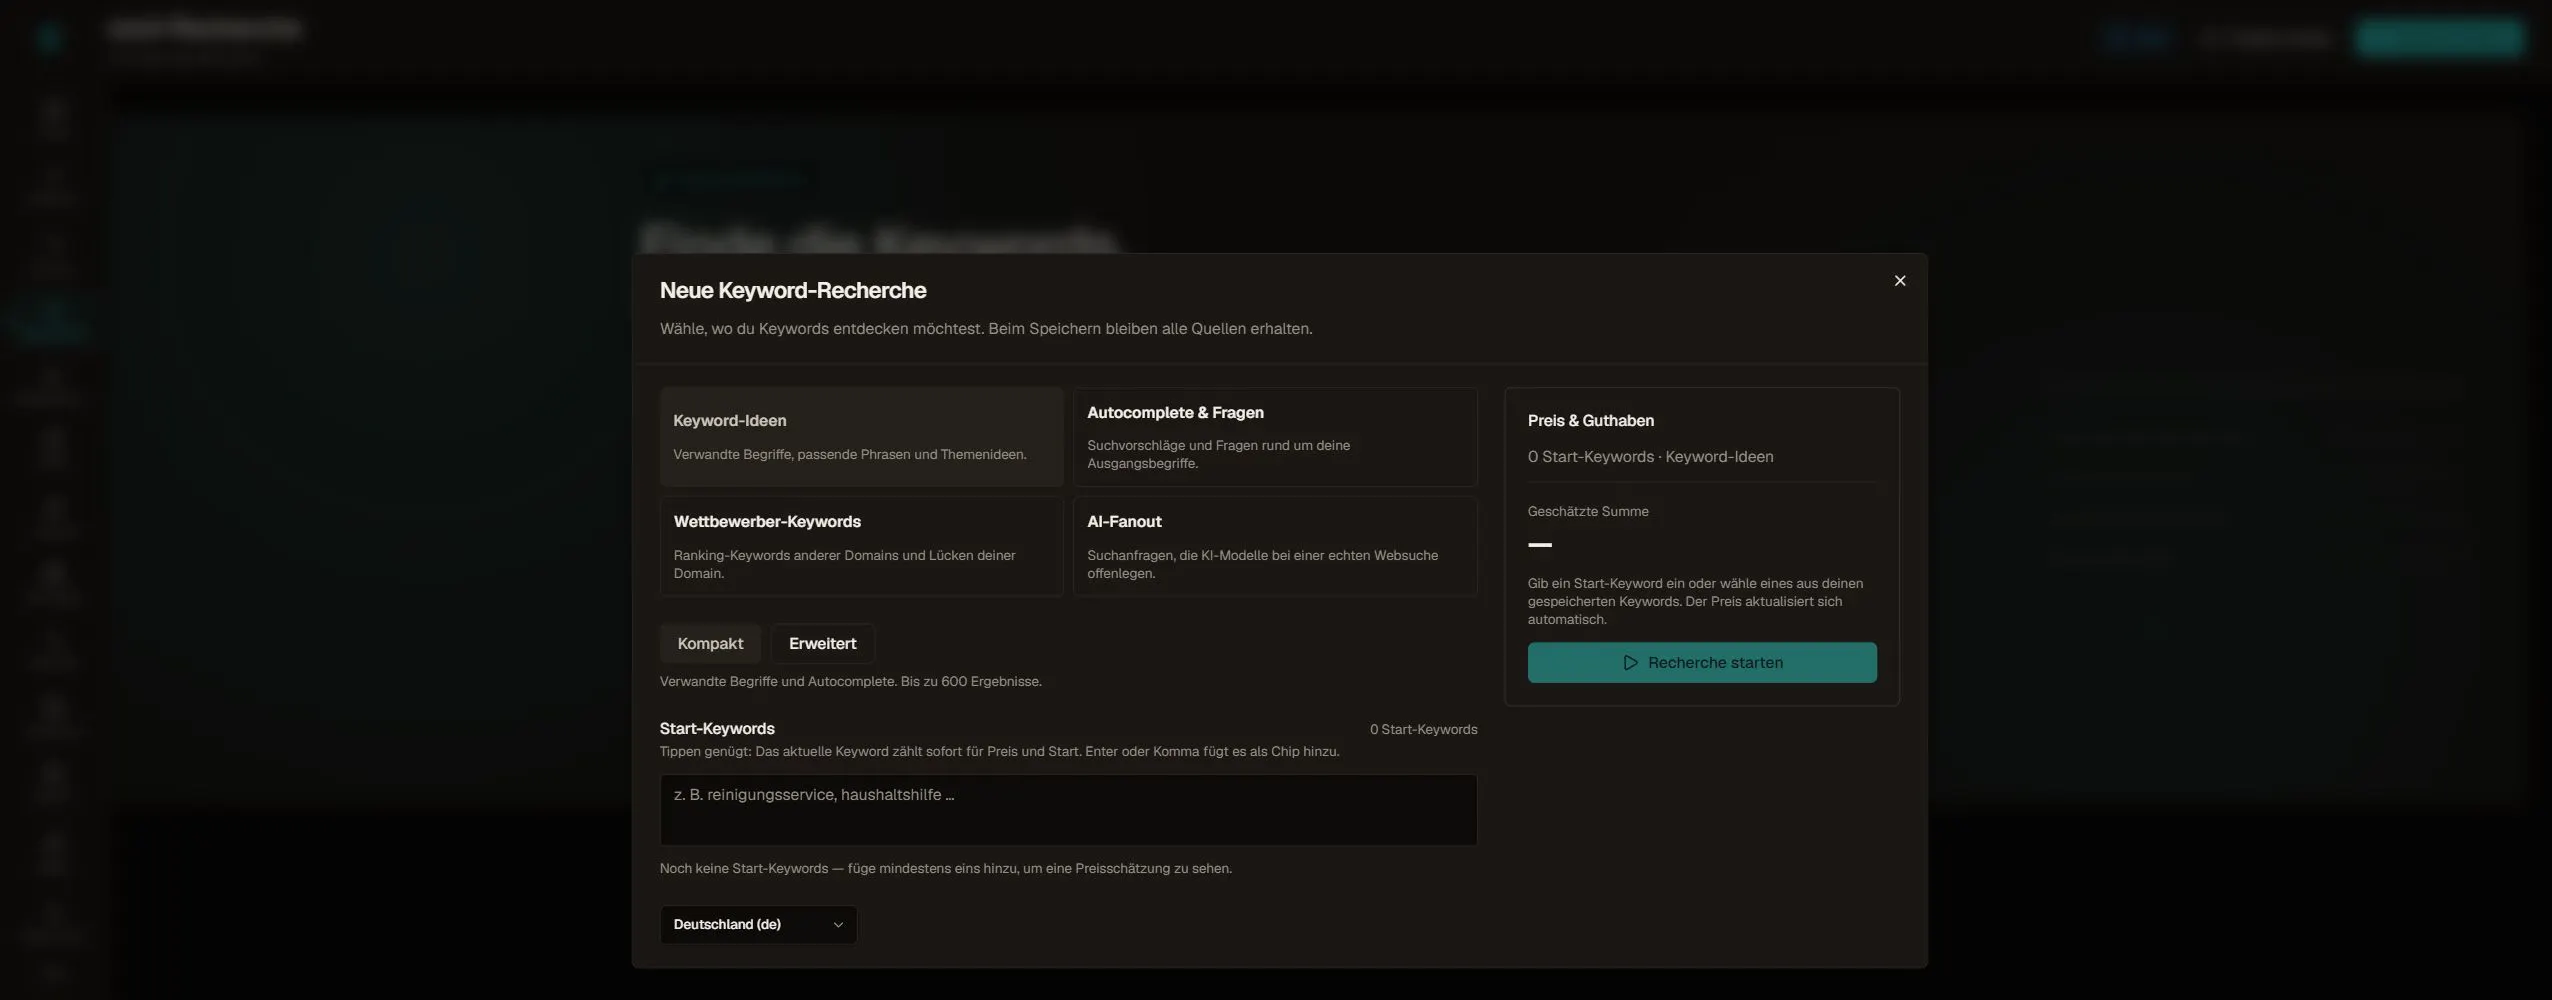
Task: Open the Deutschland (de) country dropdown
Action: tap(758, 925)
